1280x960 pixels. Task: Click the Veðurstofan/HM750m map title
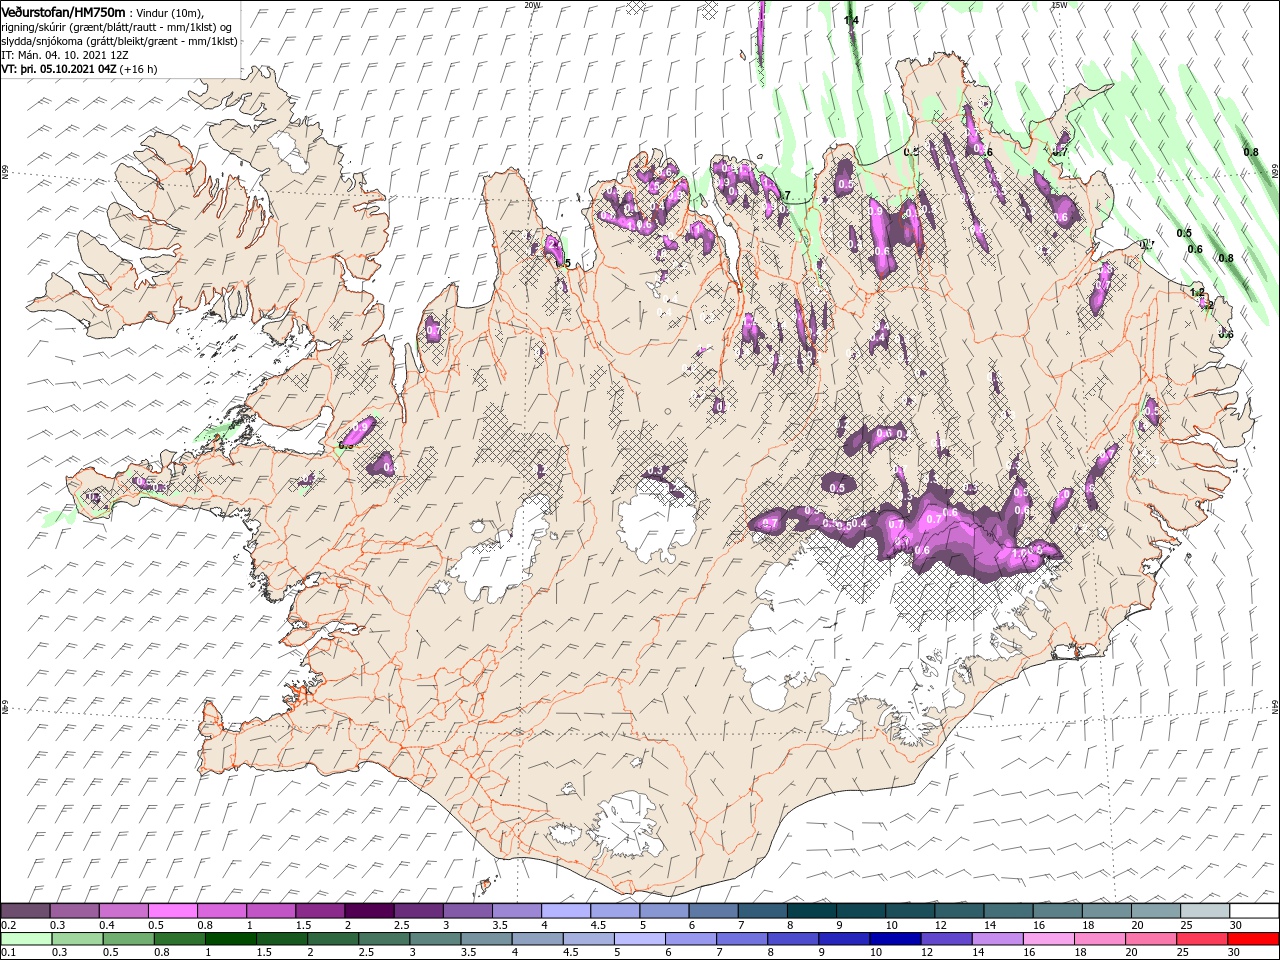[63, 12]
